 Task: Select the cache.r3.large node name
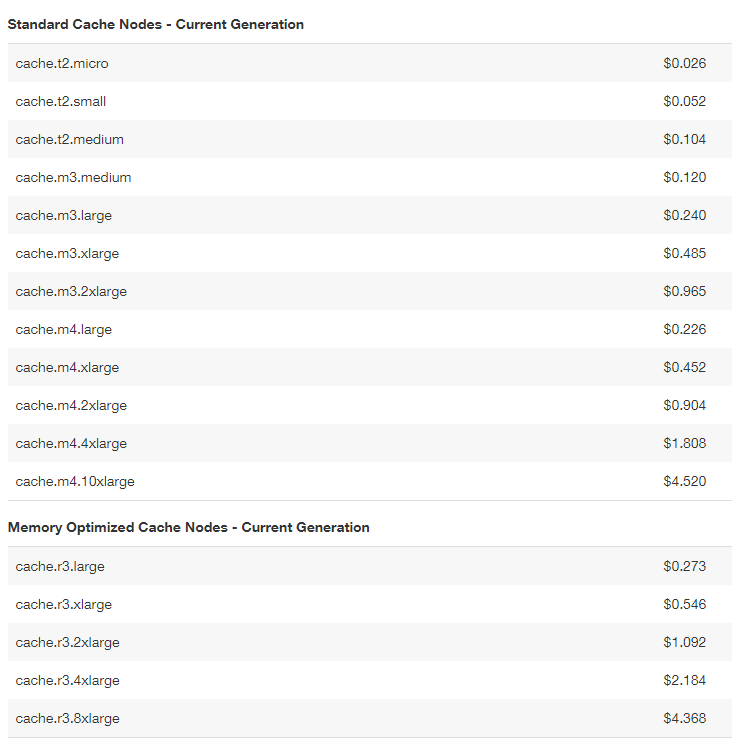point(60,566)
